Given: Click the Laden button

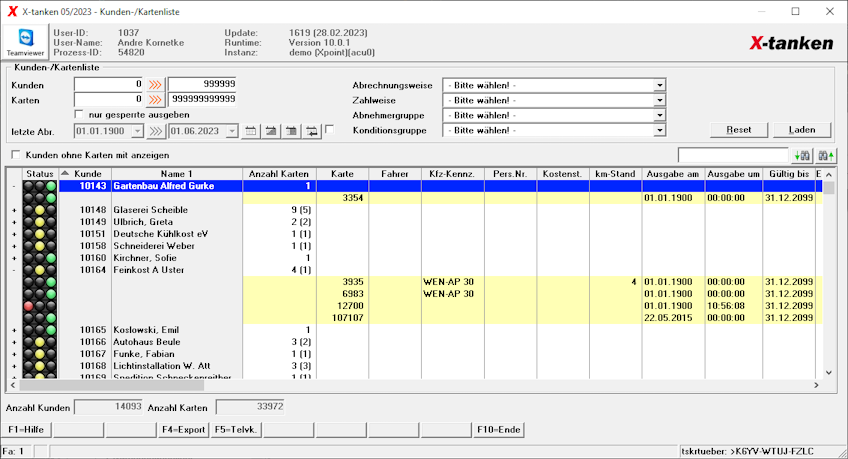Looking at the screenshot, I should (801, 130).
